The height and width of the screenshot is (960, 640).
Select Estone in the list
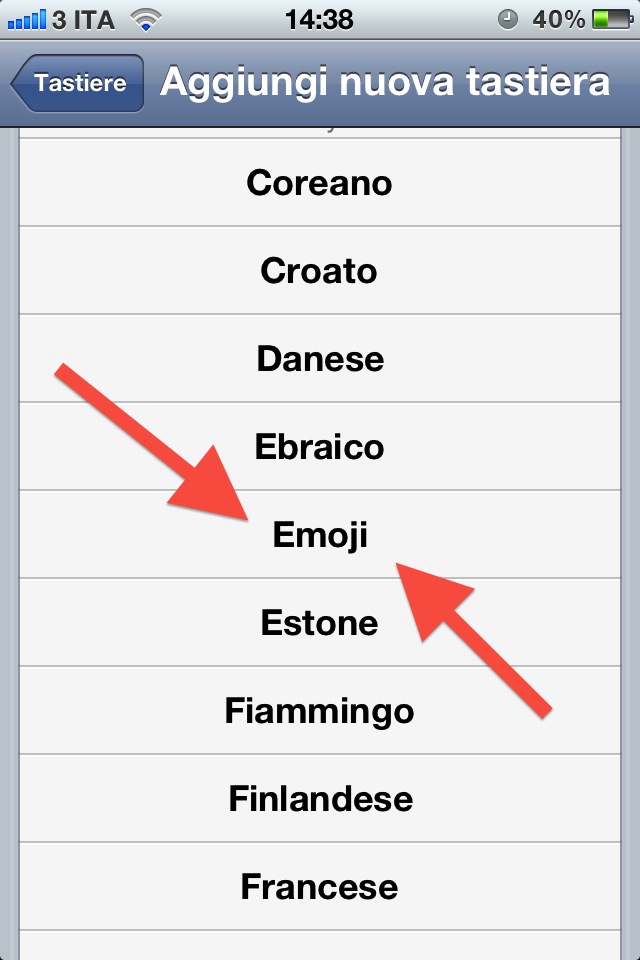tap(319, 623)
